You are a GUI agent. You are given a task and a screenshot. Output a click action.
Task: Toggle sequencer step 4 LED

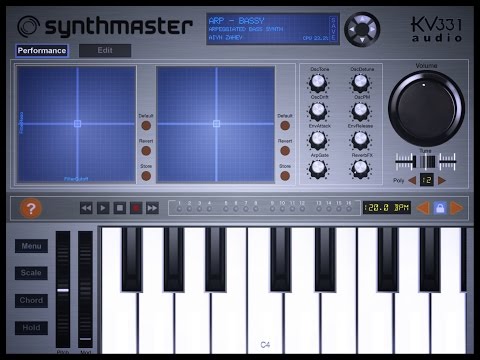[209, 209]
